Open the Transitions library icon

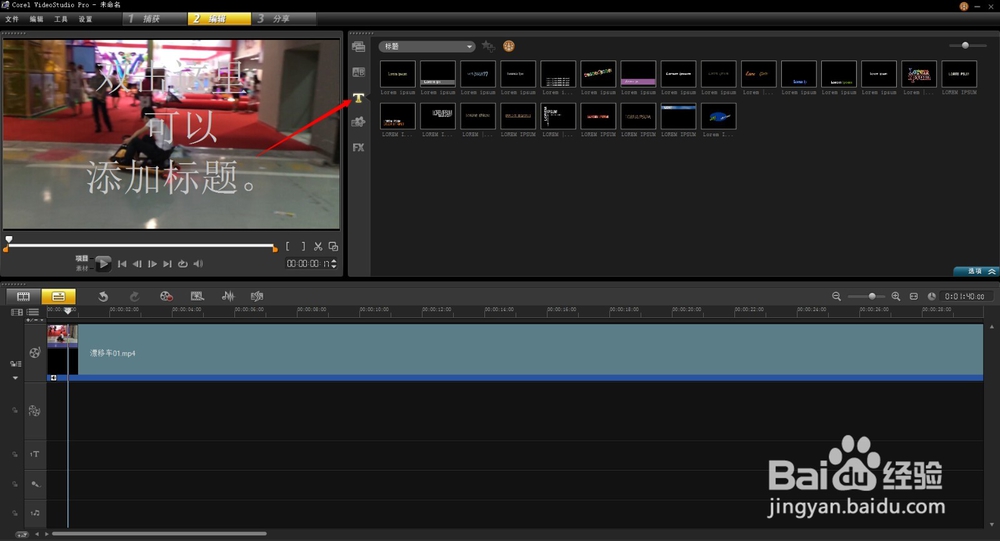[358, 72]
